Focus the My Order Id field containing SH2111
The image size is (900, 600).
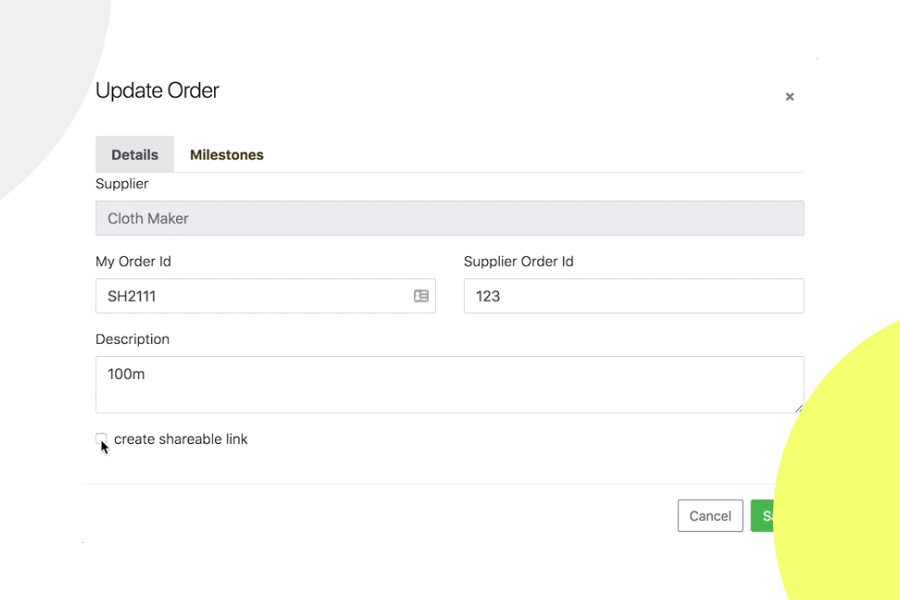click(x=255, y=296)
